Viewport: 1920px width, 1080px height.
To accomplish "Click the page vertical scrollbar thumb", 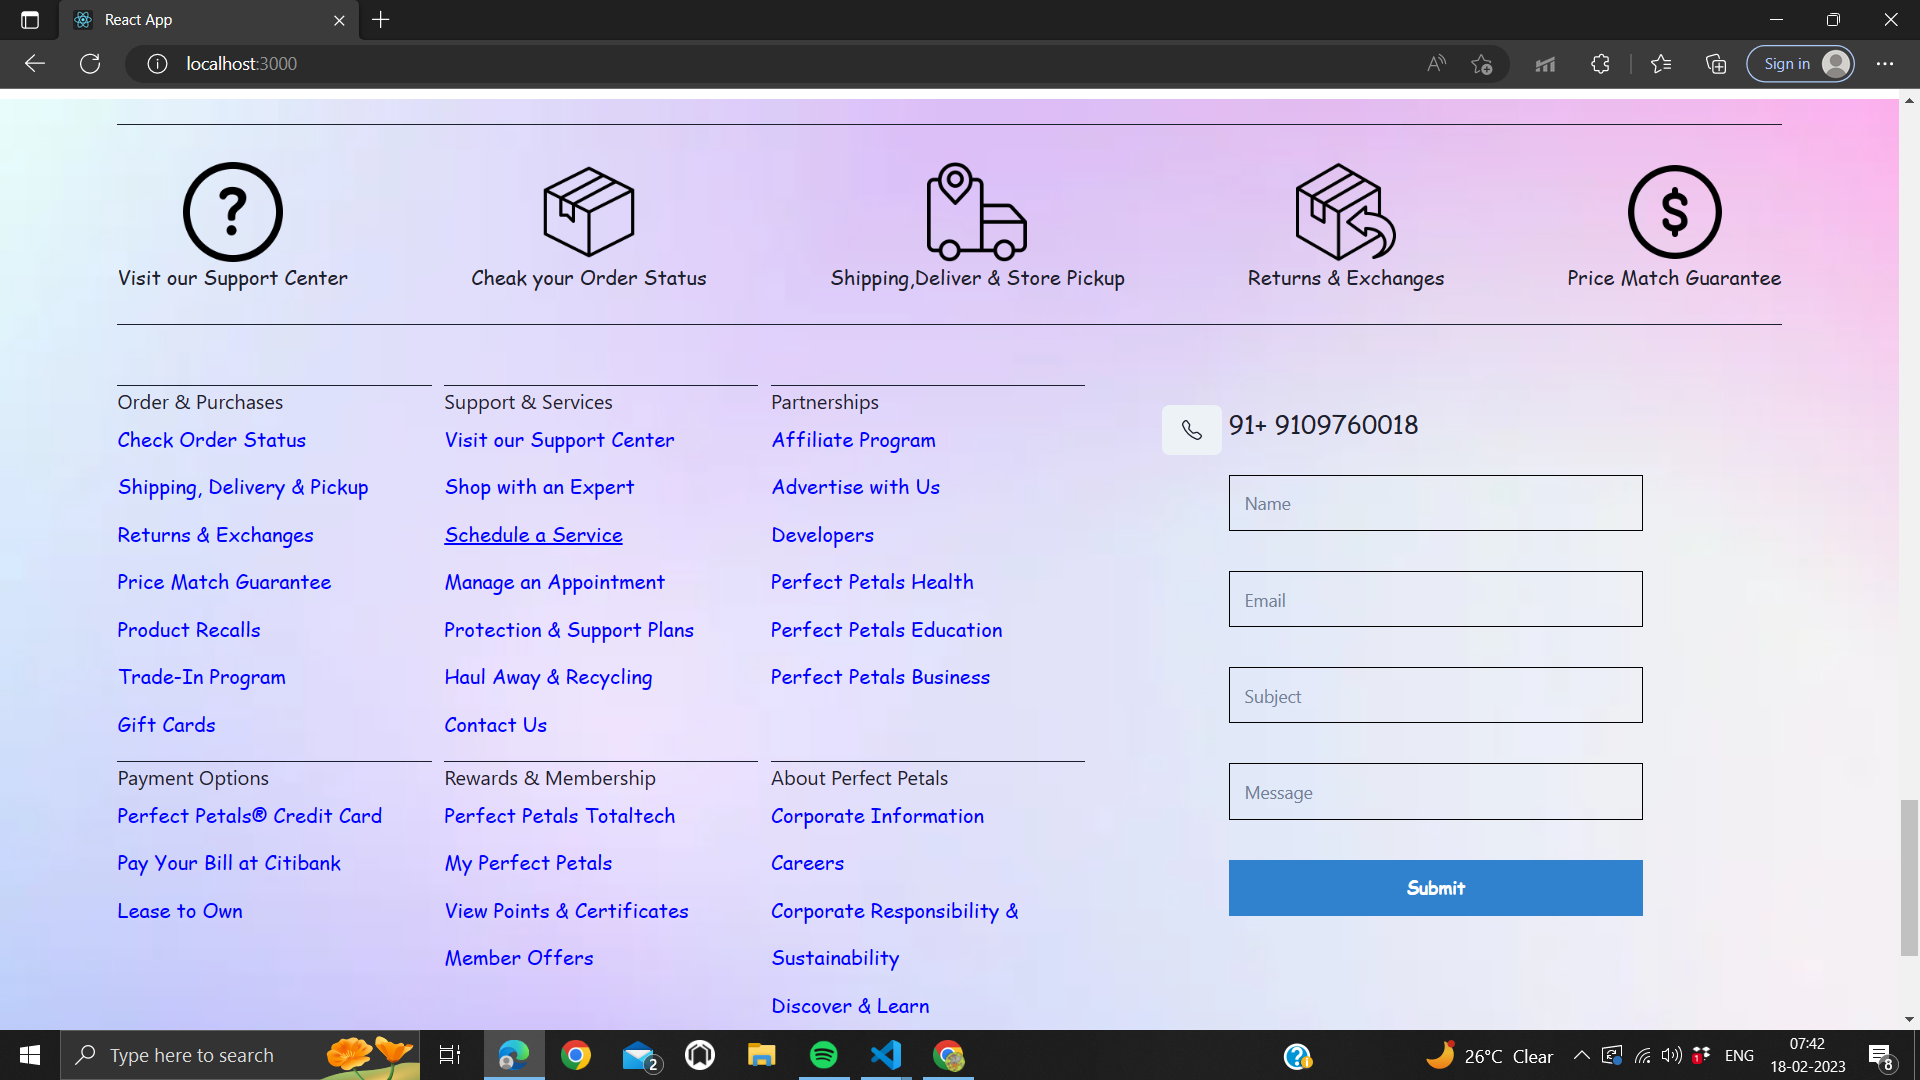I will click(x=1909, y=877).
